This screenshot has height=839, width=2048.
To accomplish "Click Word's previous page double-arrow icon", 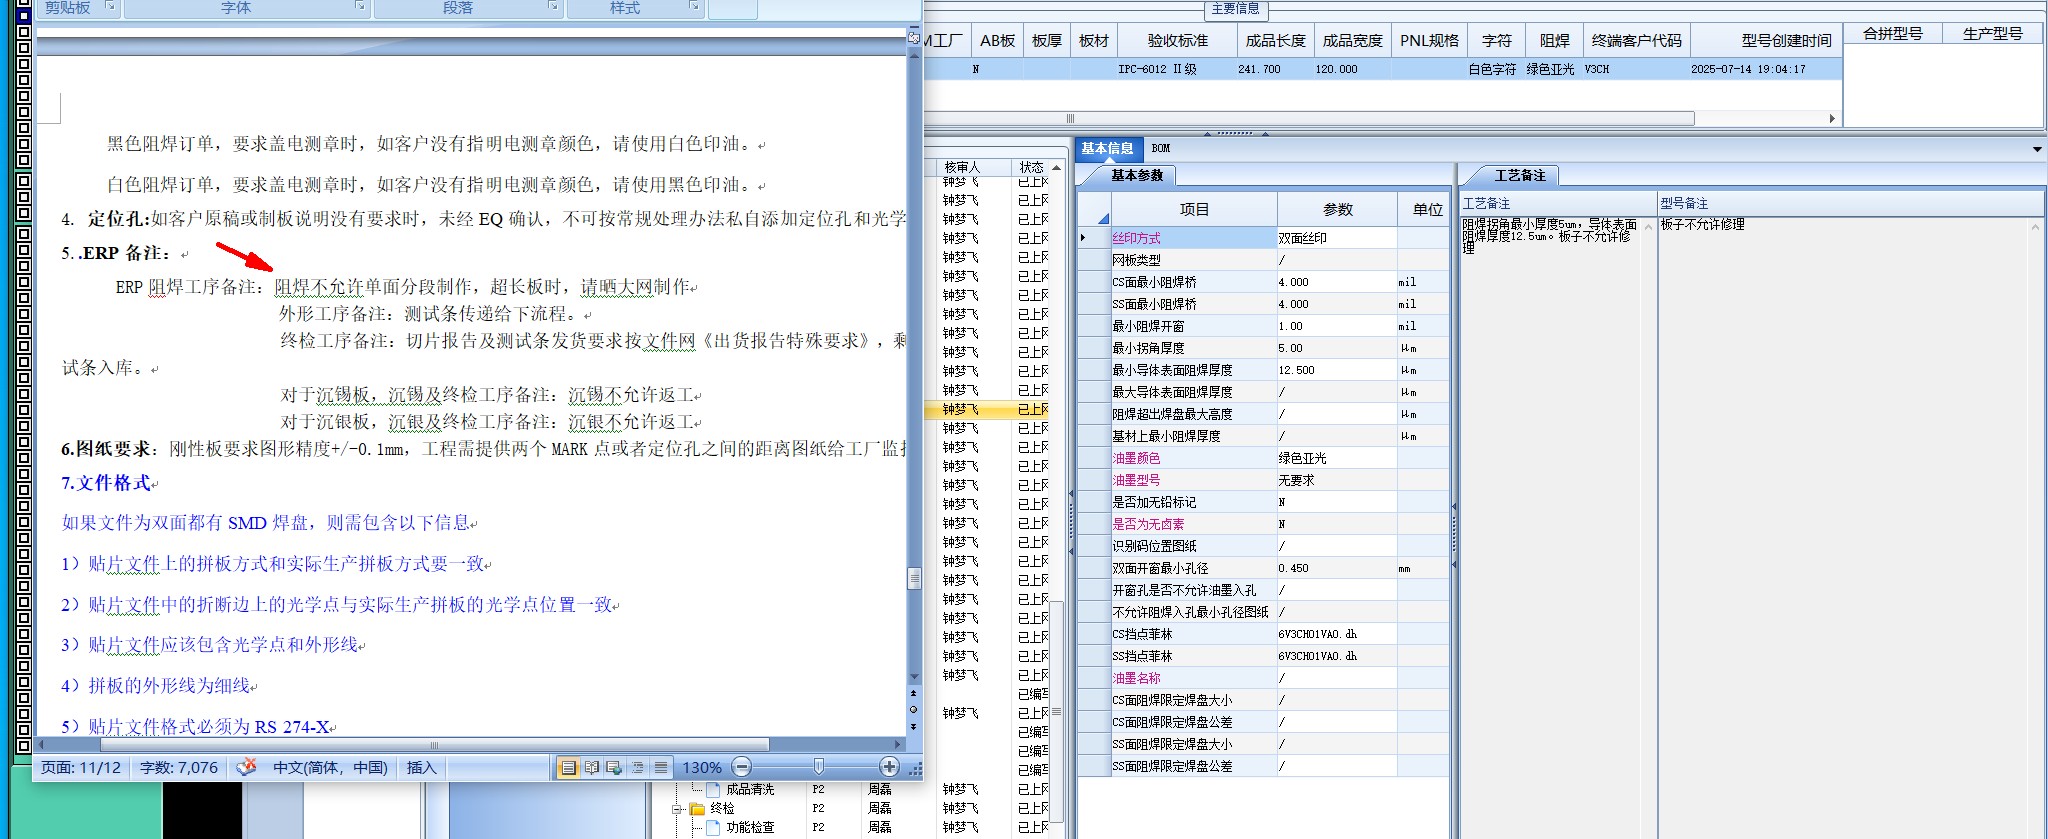I will [x=913, y=693].
